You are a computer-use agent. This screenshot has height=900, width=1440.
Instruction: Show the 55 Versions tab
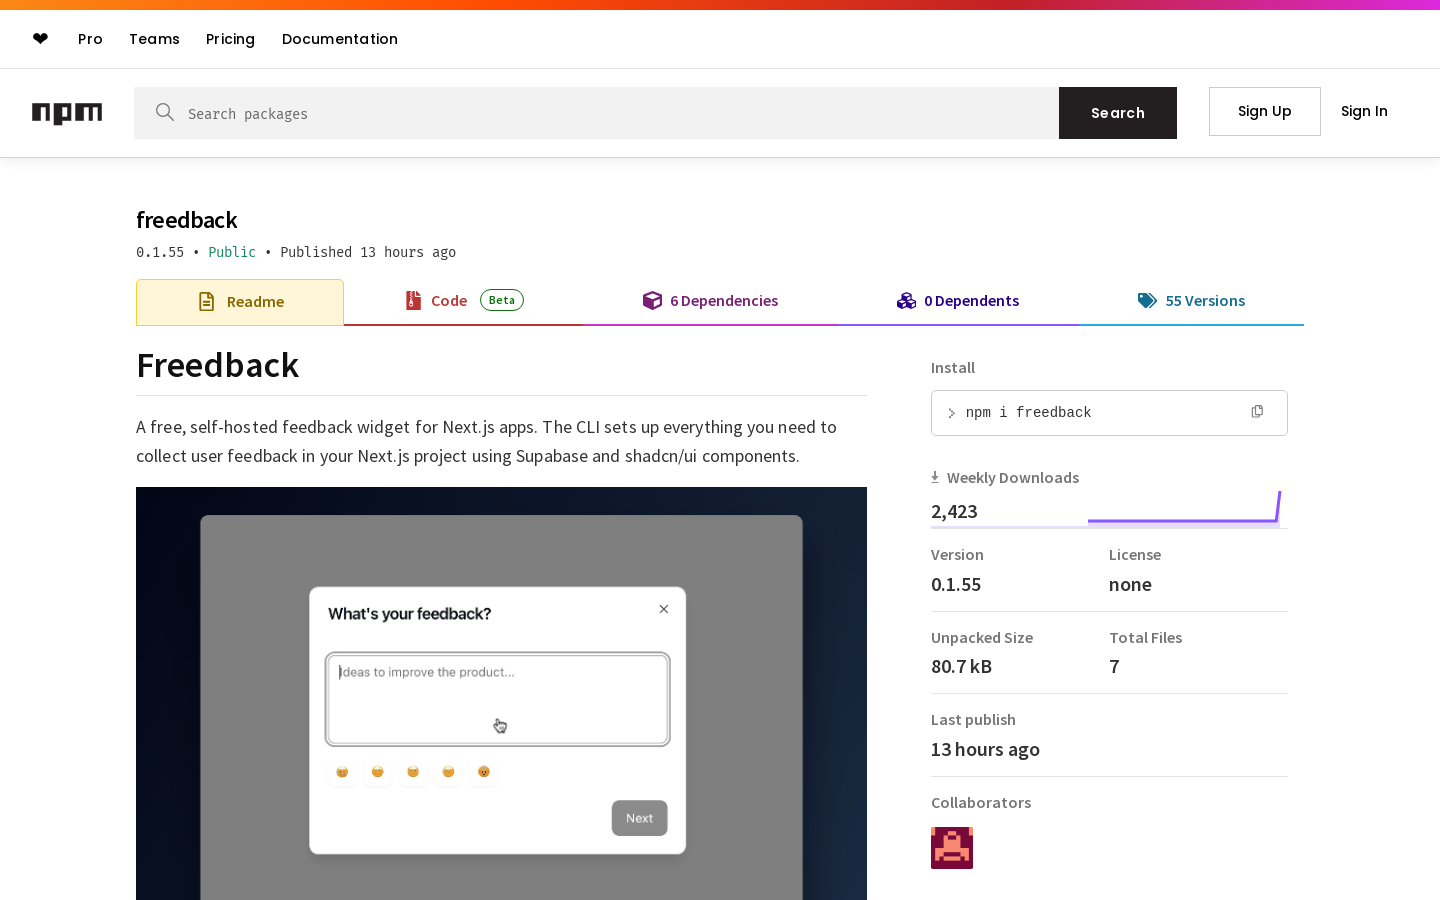click(x=1191, y=301)
